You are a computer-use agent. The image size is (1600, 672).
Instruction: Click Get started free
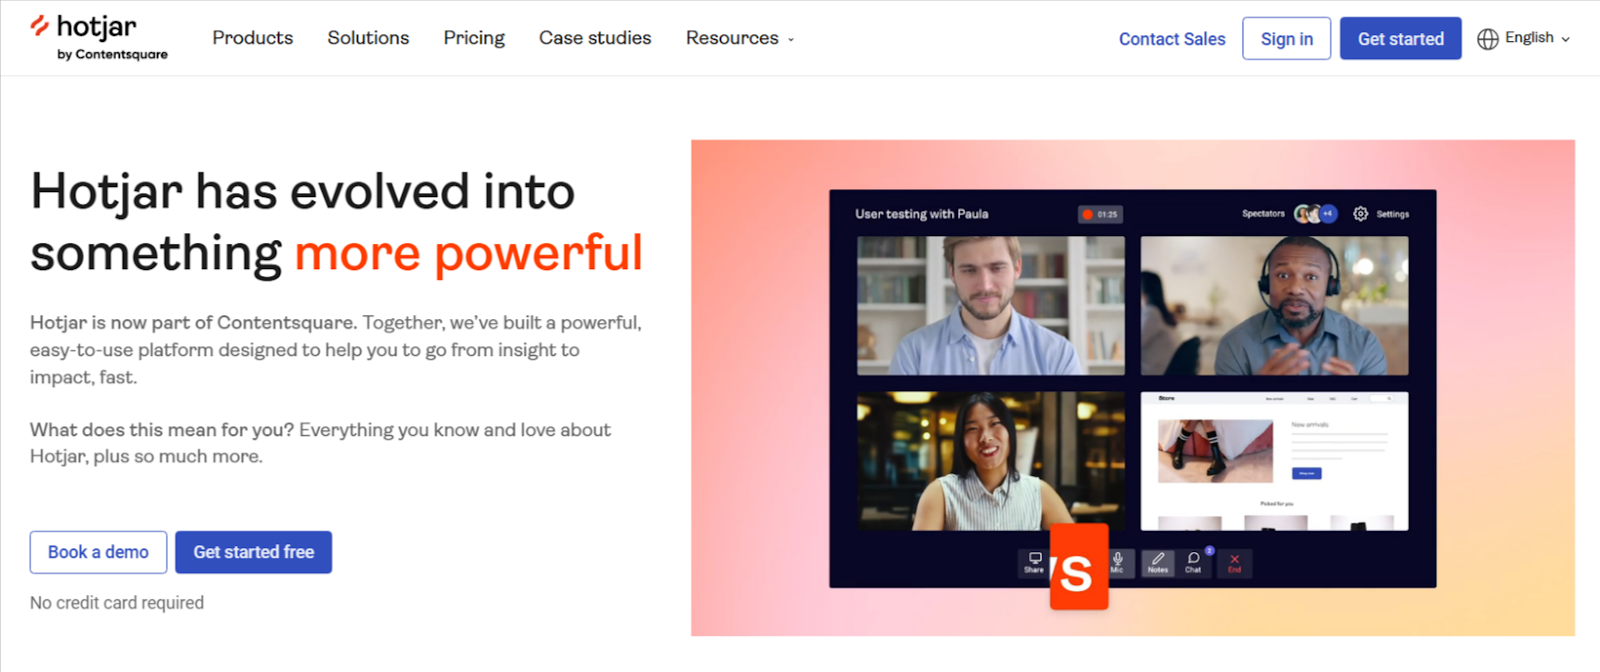click(254, 552)
